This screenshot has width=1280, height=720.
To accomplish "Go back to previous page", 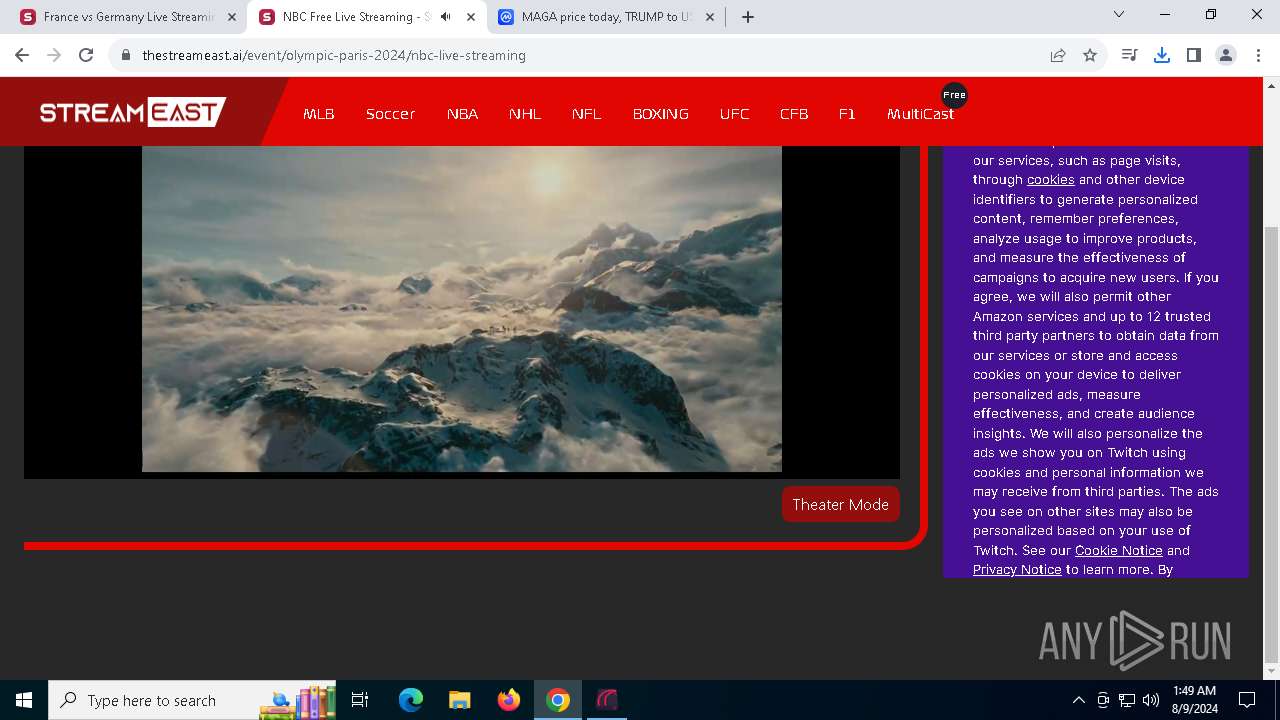I will pyautogui.click(x=22, y=55).
